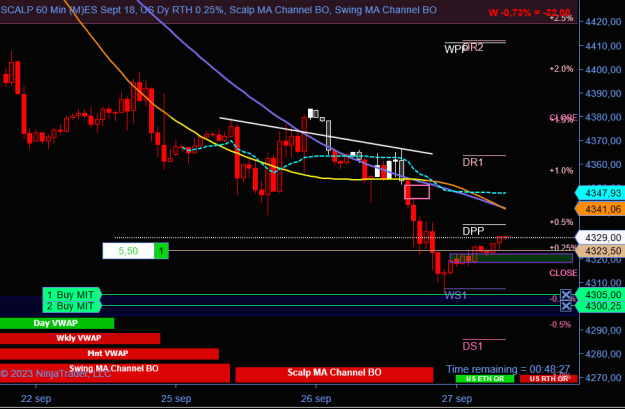Click the US ETH OR green indicator
The width and height of the screenshot is (625, 409).
point(485,379)
